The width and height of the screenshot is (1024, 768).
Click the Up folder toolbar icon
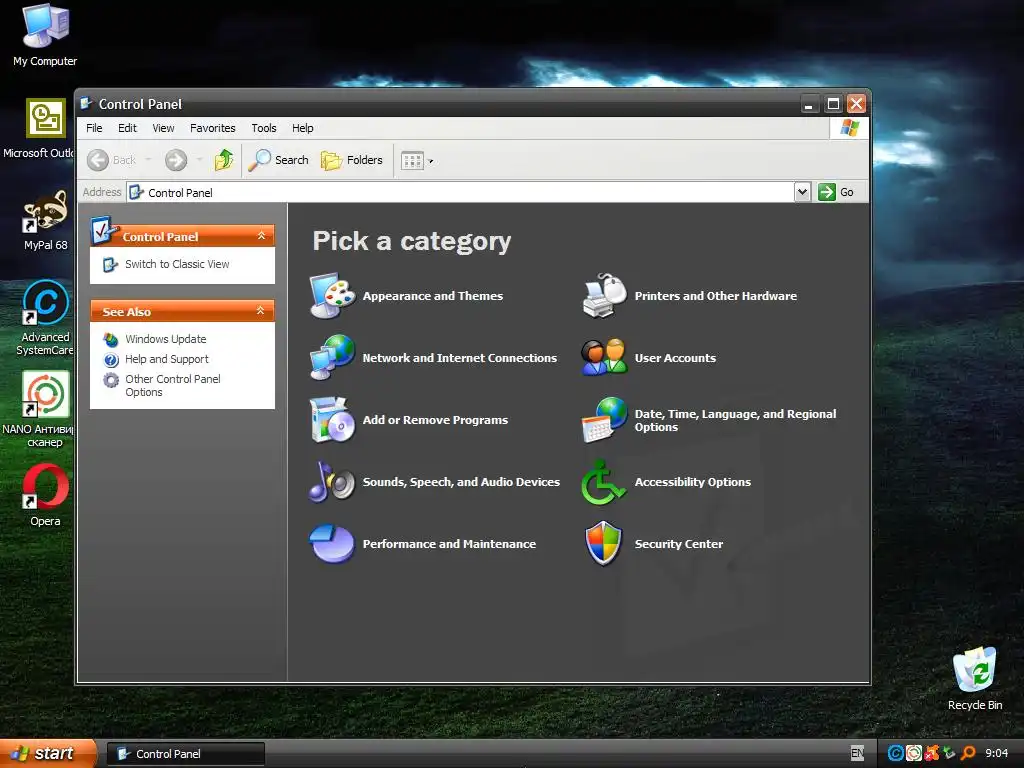click(224, 159)
